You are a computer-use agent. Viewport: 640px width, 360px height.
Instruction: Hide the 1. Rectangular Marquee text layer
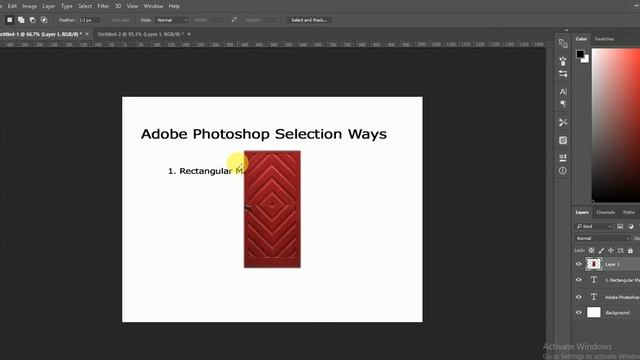pyautogui.click(x=578, y=280)
